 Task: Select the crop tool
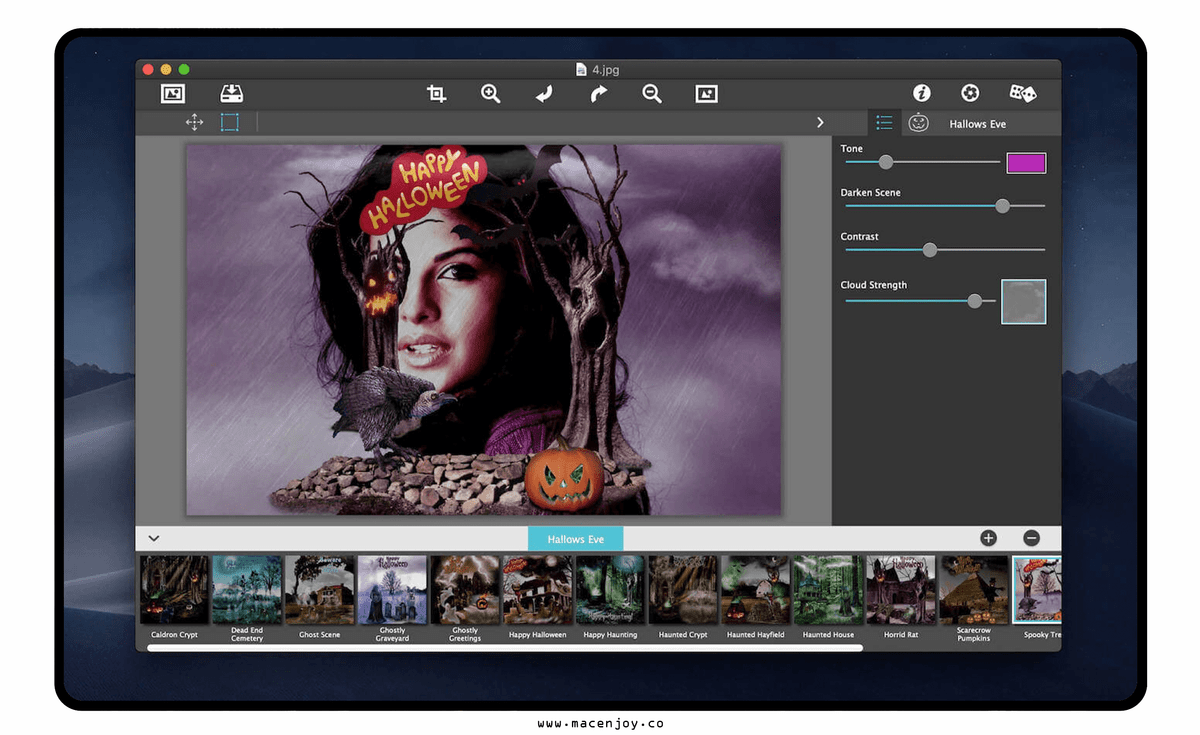pyautogui.click(x=436, y=93)
